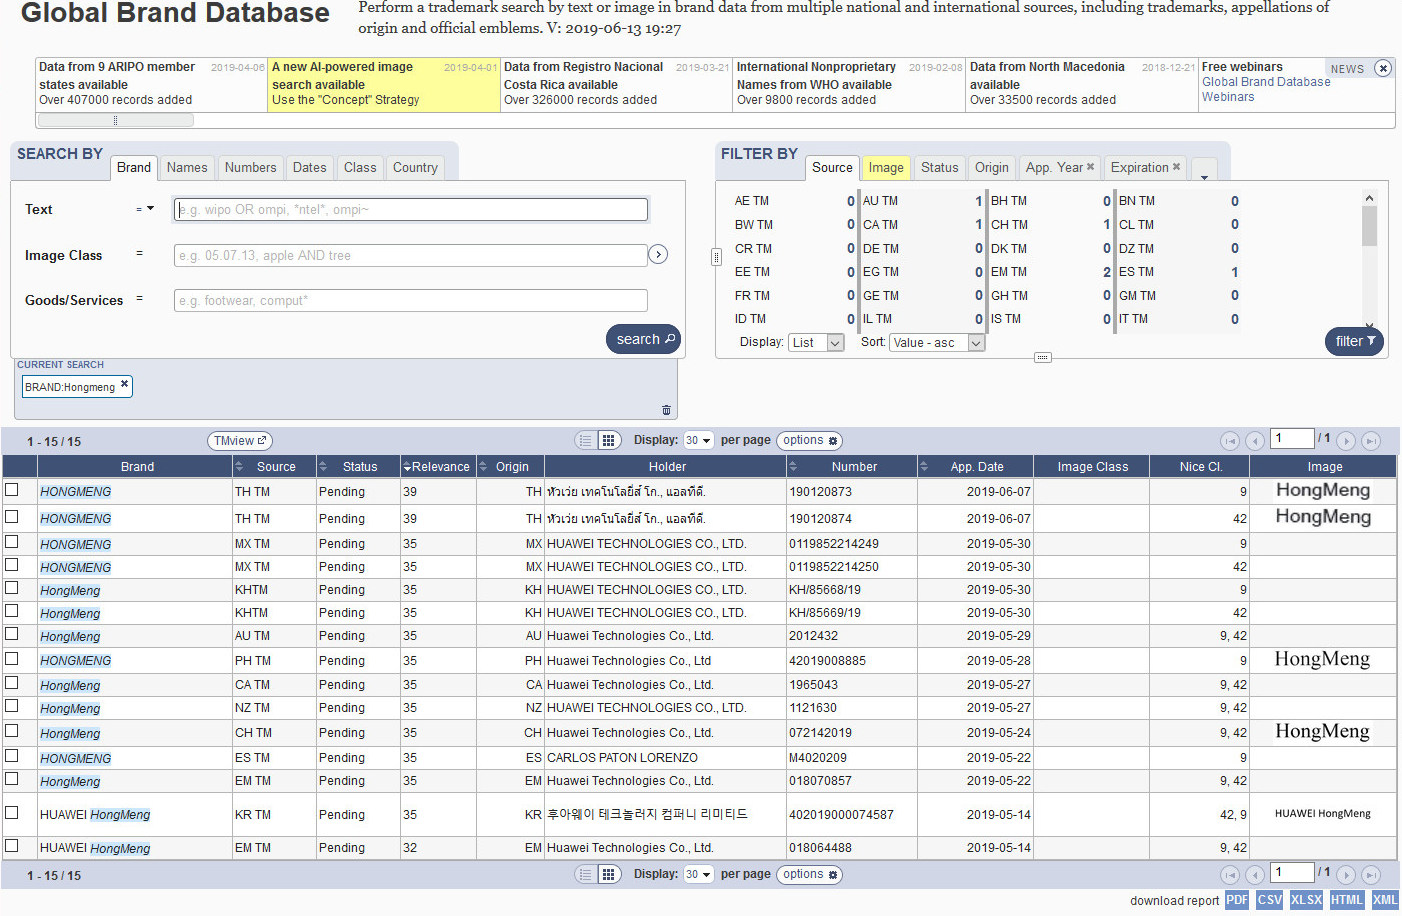Viewport: 1402px width, 916px height.
Task: Open the Global Brand Database Webinars link
Action: pos(1266,89)
